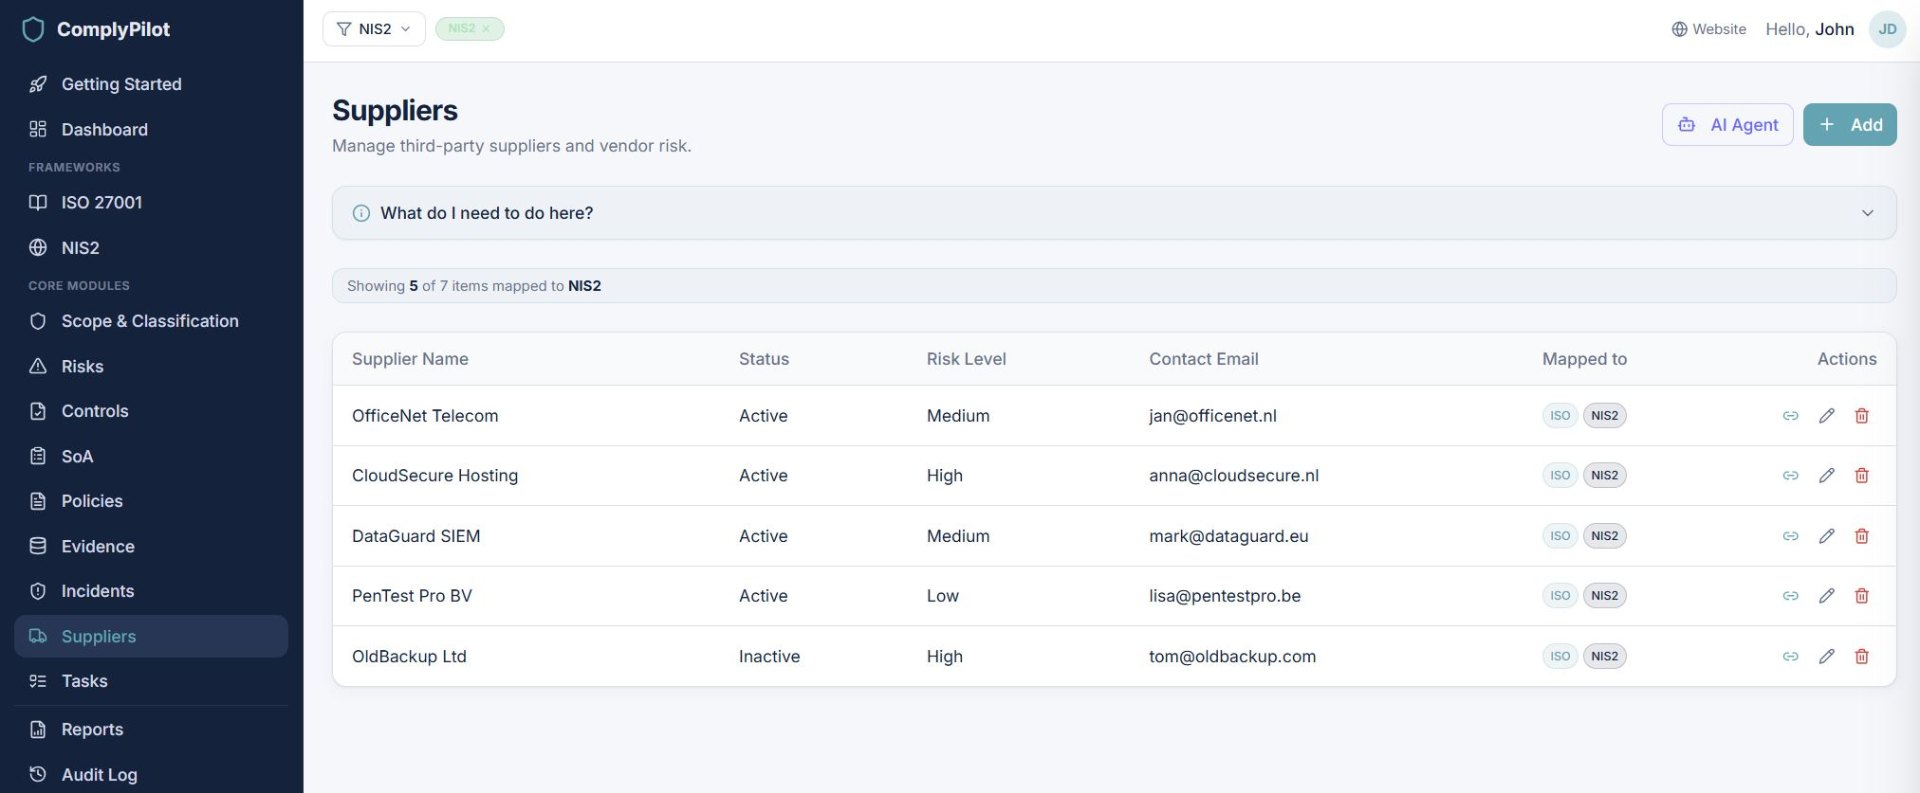
Task: Open the Audit Log page
Action: pos(151,774)
